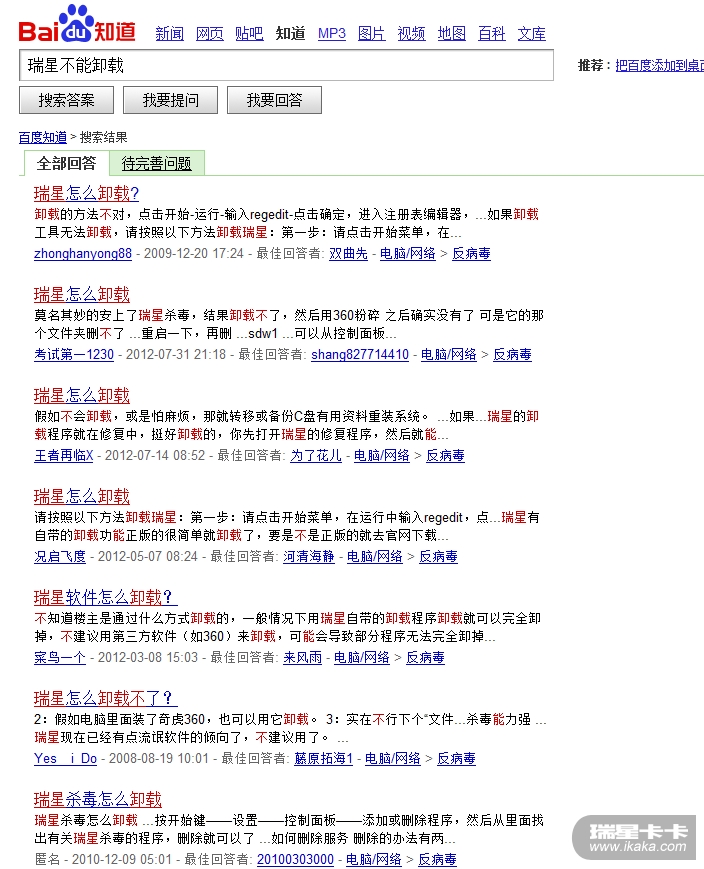Open 瑞星怎么卸载 result by 况启飞度
Viewport: 704px width, 869px height.
coord(82,496)
